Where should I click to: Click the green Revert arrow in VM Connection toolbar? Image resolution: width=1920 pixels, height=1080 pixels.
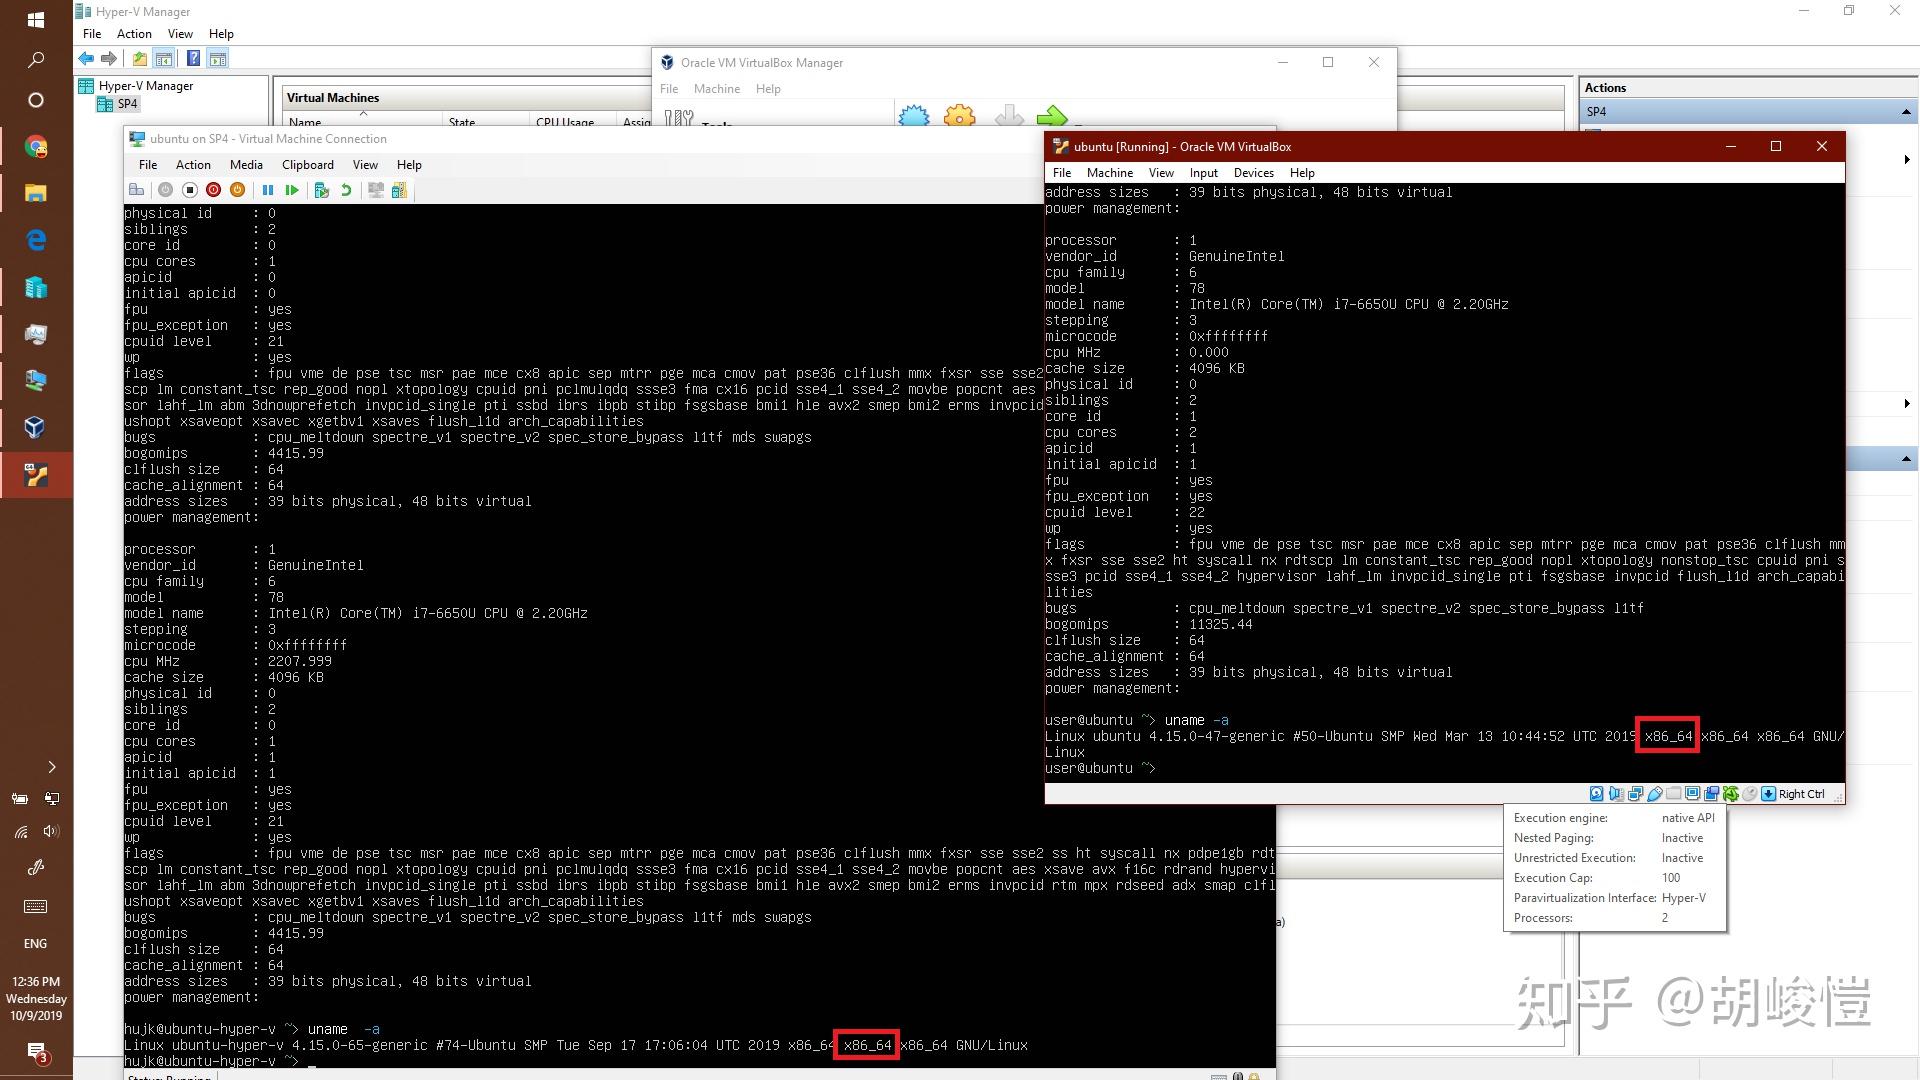[346, 190]
